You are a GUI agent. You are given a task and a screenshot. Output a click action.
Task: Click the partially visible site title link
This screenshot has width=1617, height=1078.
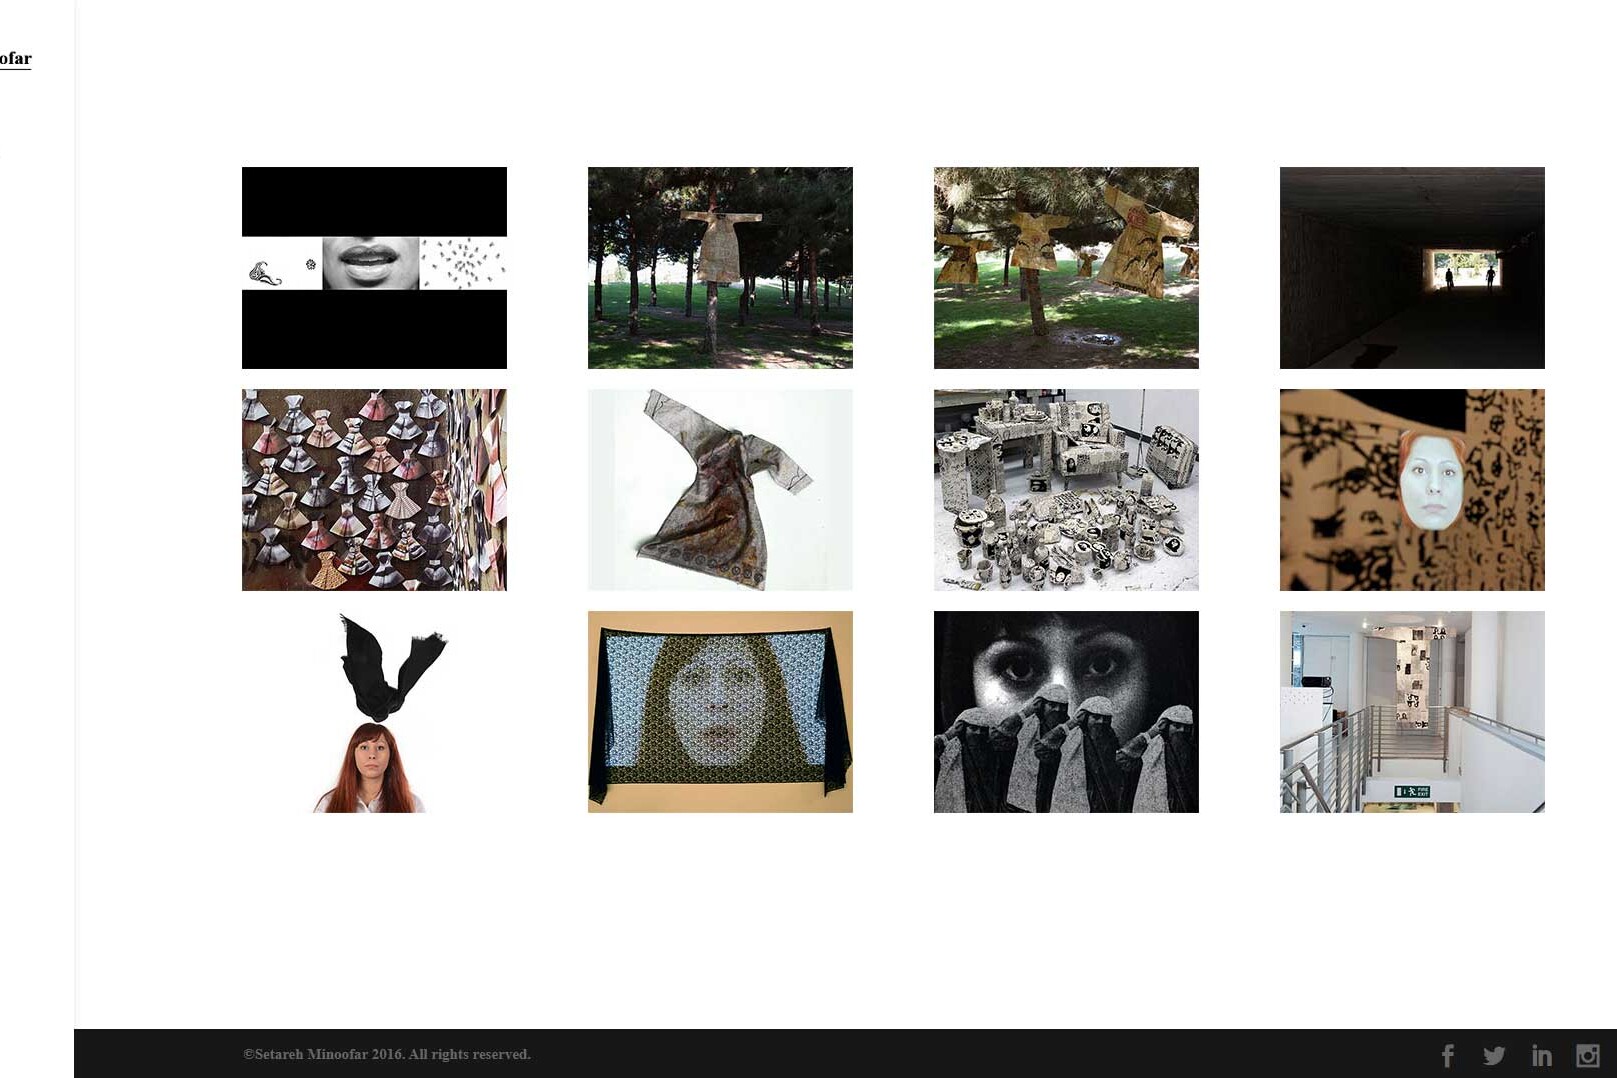15,58
